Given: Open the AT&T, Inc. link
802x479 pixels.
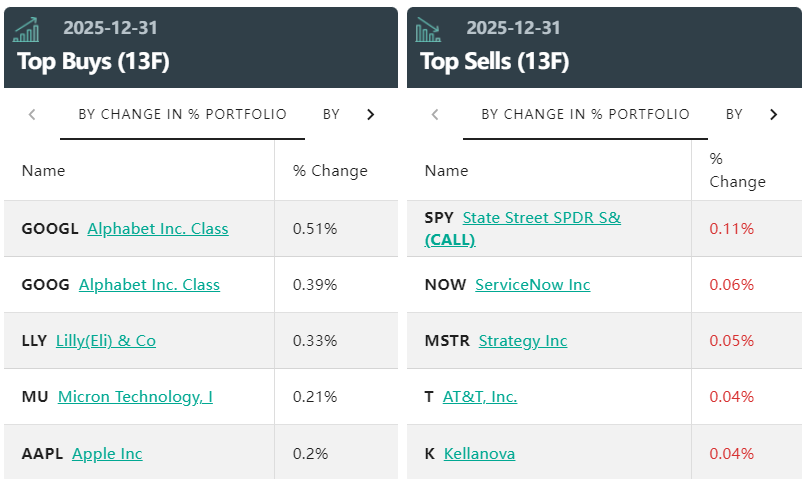Looking at the screenshot, I should pyautogui.click(x=479, y=396).
